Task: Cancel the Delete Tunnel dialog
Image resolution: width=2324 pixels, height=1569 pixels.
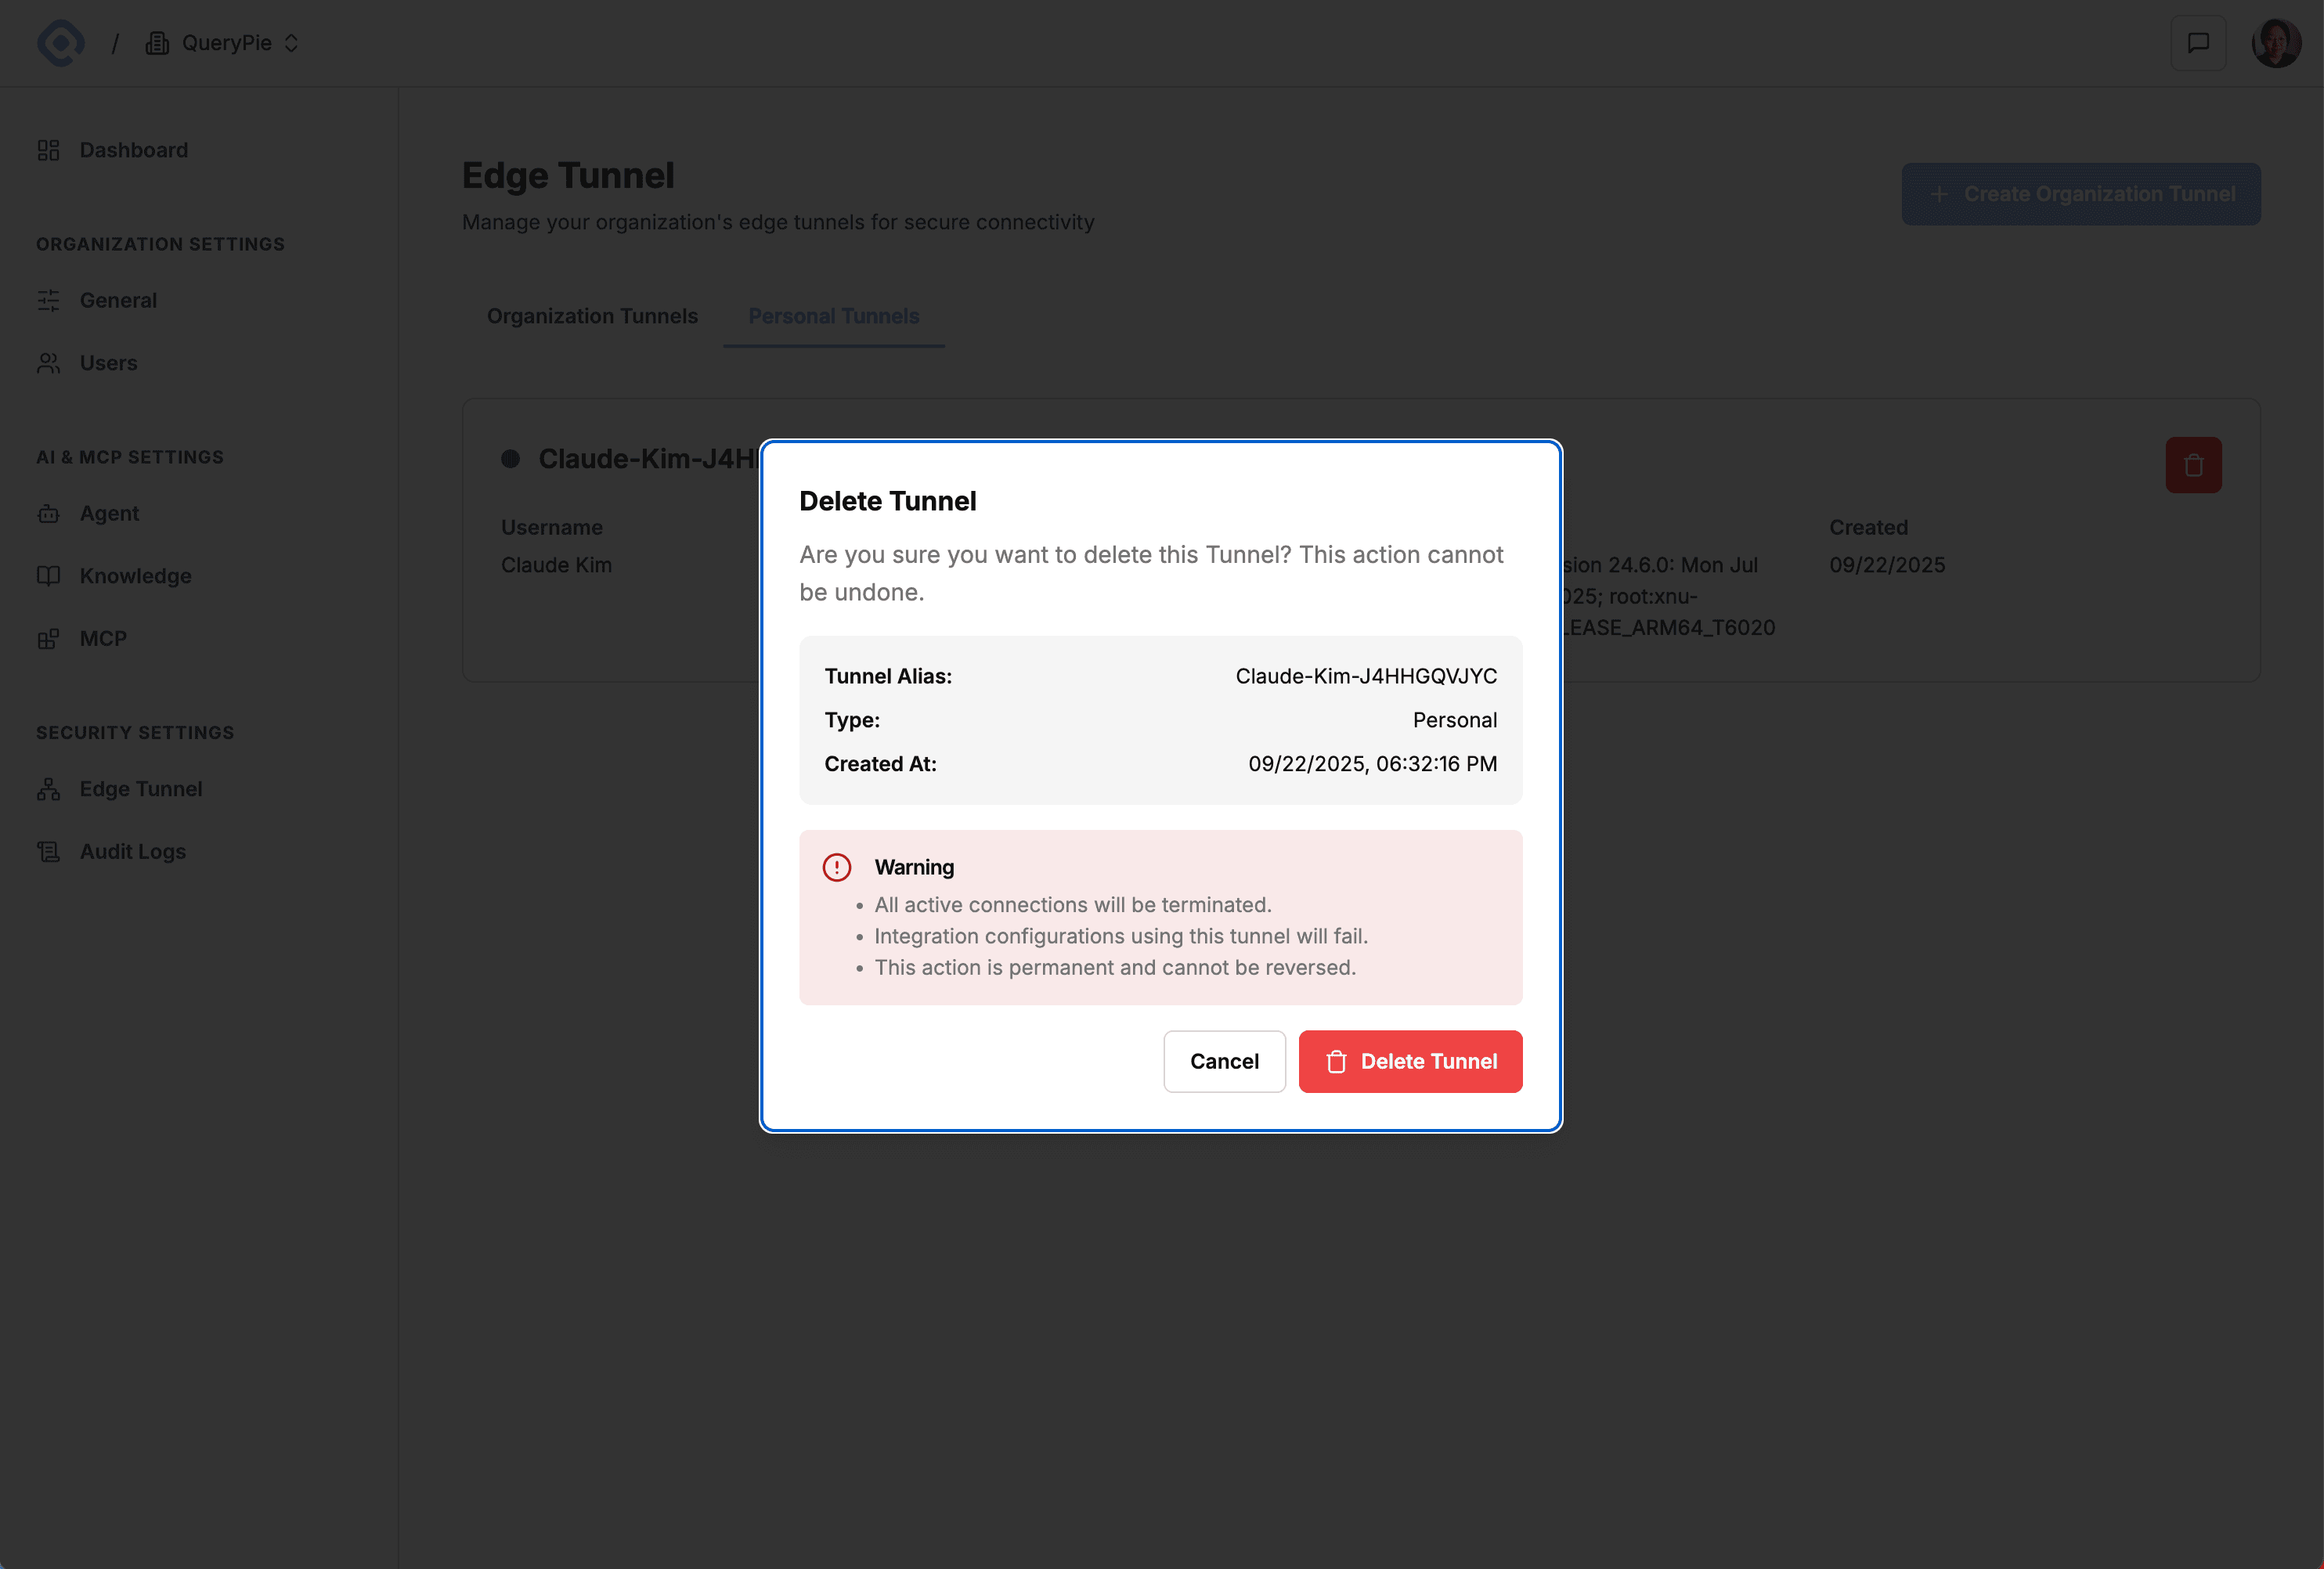Action: 1223,1061
